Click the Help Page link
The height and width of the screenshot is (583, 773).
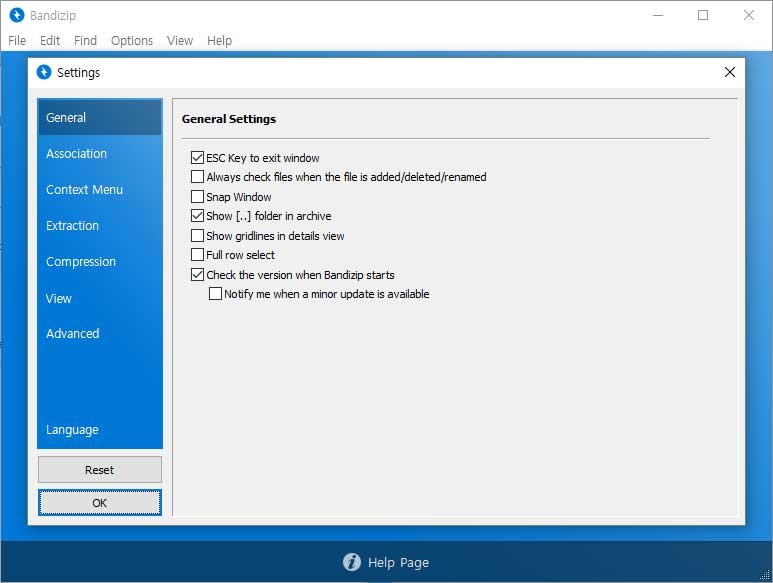[x=398, y=562]
